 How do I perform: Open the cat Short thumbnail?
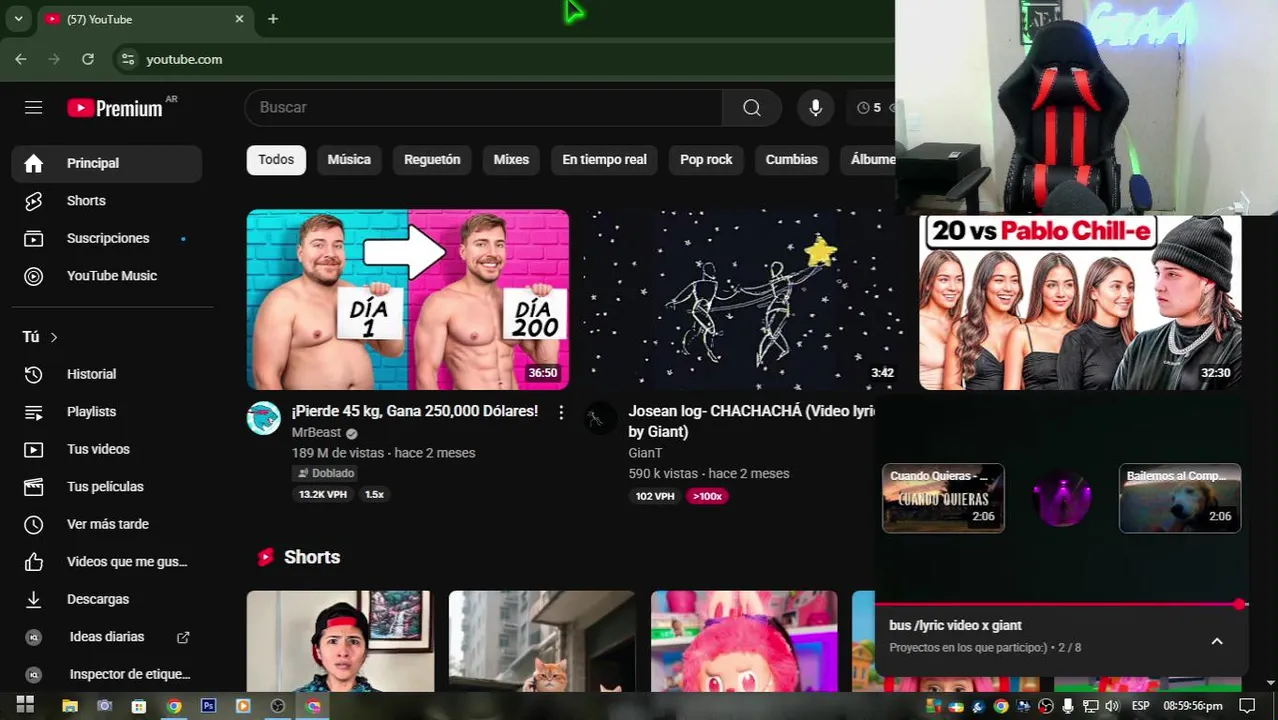[542, 641]
